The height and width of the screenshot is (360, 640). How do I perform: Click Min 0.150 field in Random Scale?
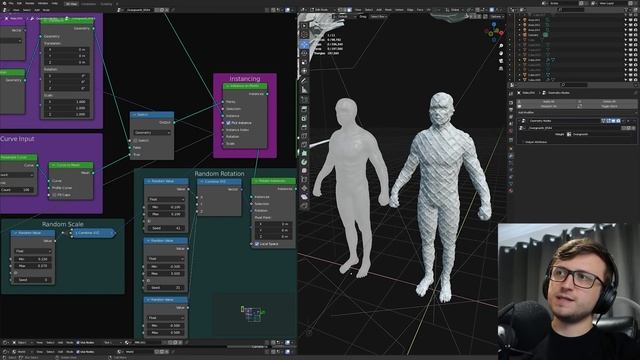33,259
